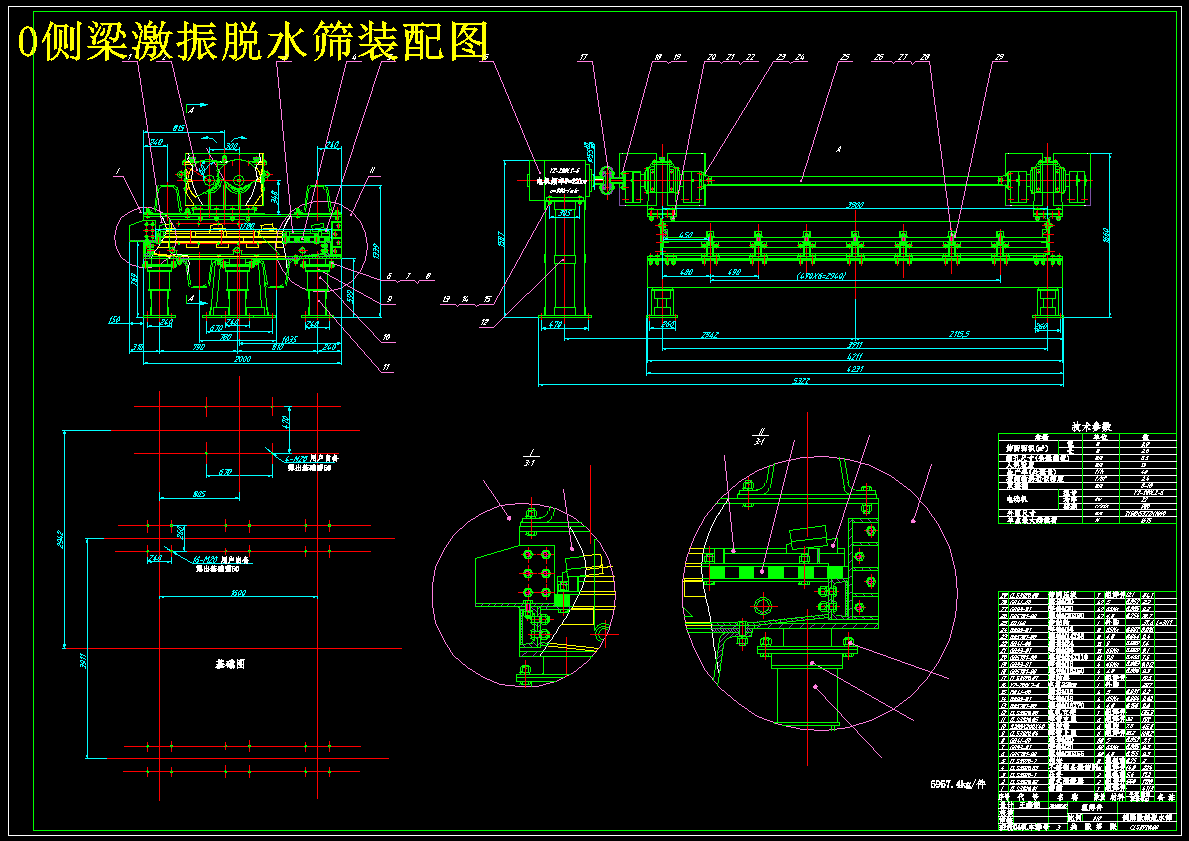Click the 4211 dimension text
This screenshot has width=1189, height=841.
click(x=855, y=356)
